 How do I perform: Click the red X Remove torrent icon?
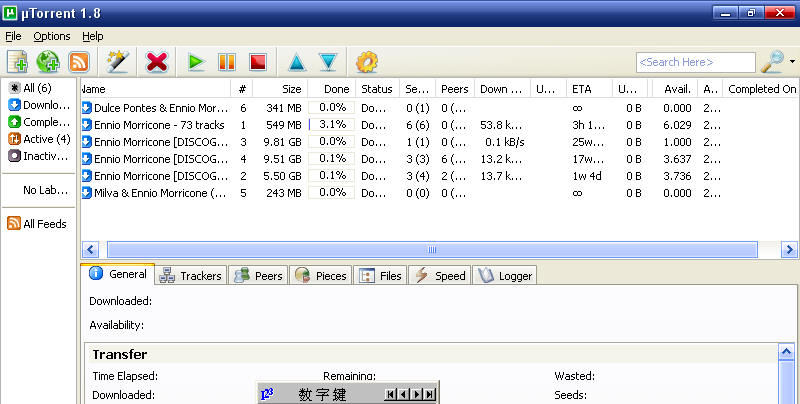point(156,62)
